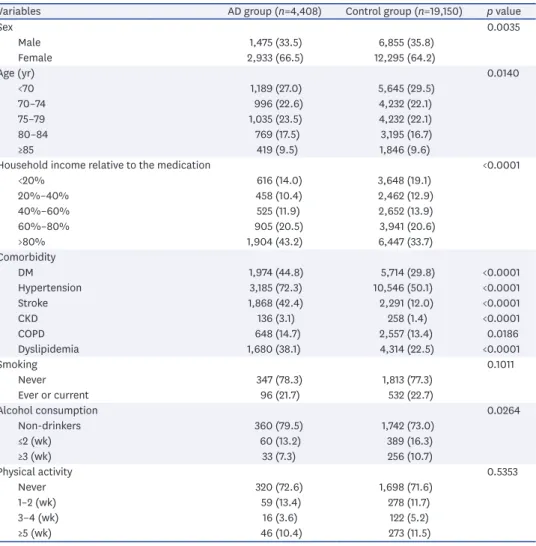536x546 pixels.
Task: Click the '>80%' income row label
Action: click(x=32, y=242)
